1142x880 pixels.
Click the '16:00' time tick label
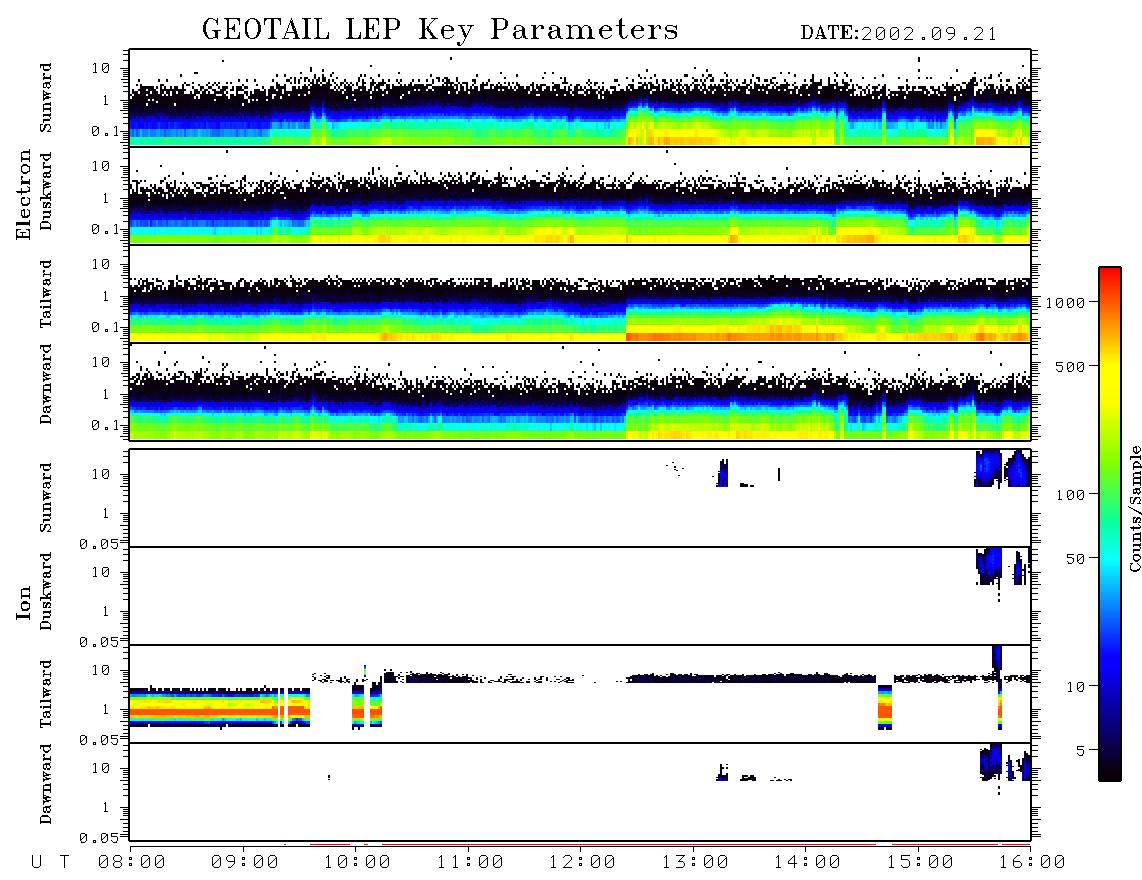[x=1031, y=863]
